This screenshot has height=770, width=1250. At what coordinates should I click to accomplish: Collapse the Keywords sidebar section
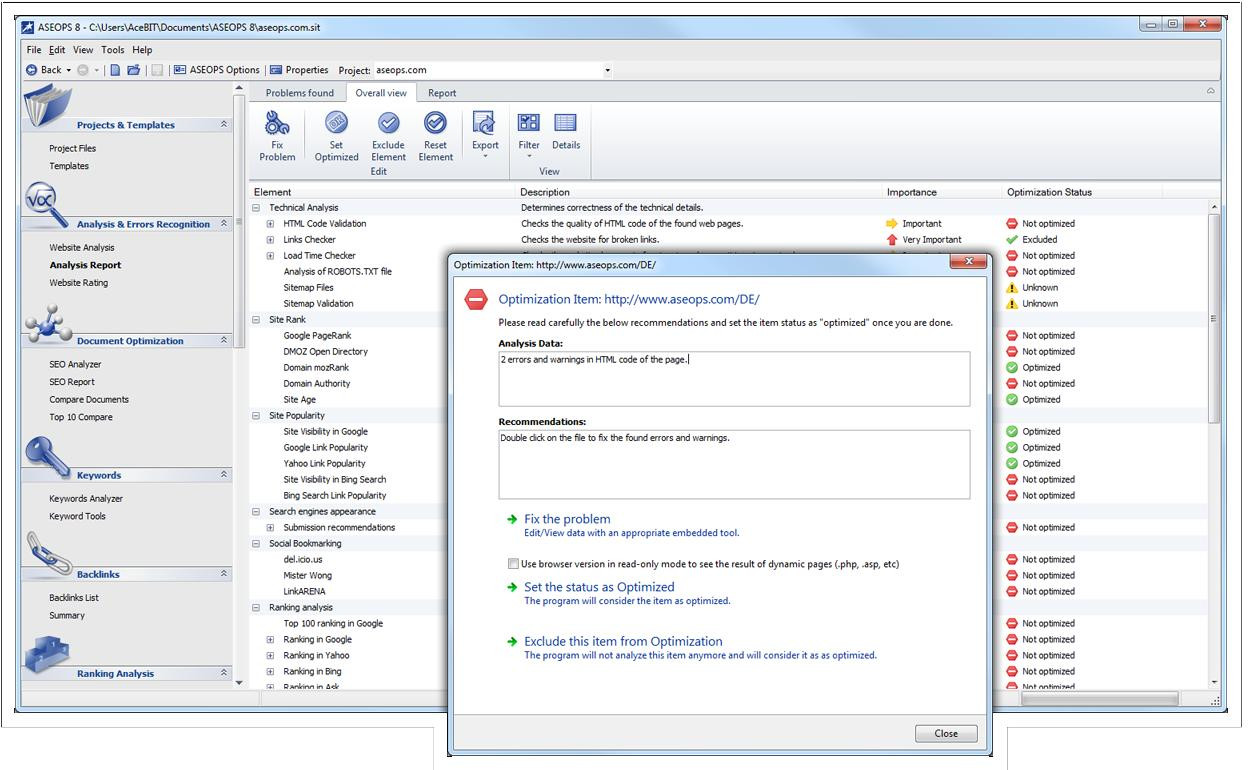(x=224, y=475)
